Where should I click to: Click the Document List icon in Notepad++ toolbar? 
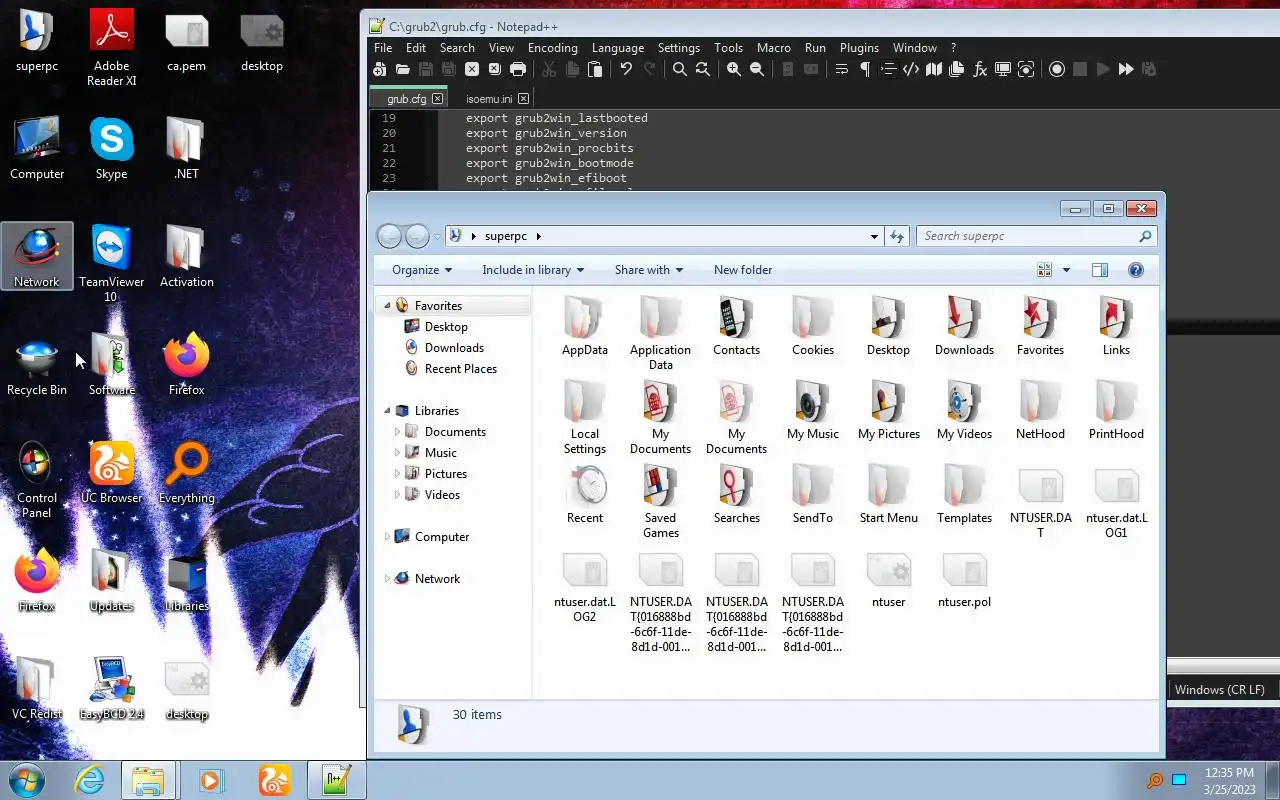[957, 69]
